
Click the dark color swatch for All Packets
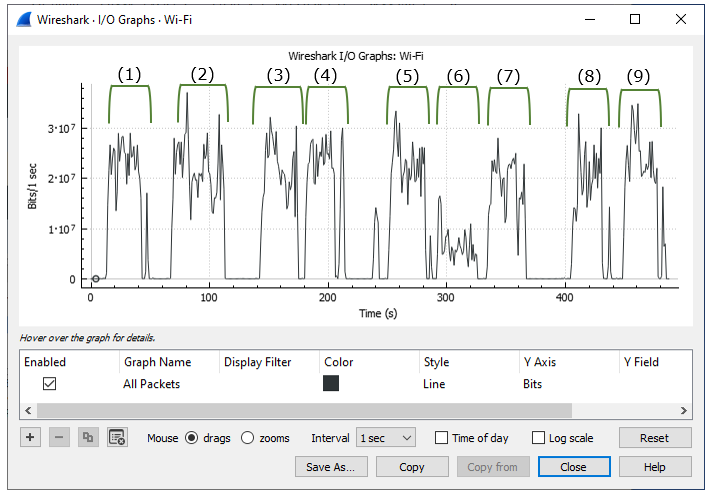[x=331, y=384]
